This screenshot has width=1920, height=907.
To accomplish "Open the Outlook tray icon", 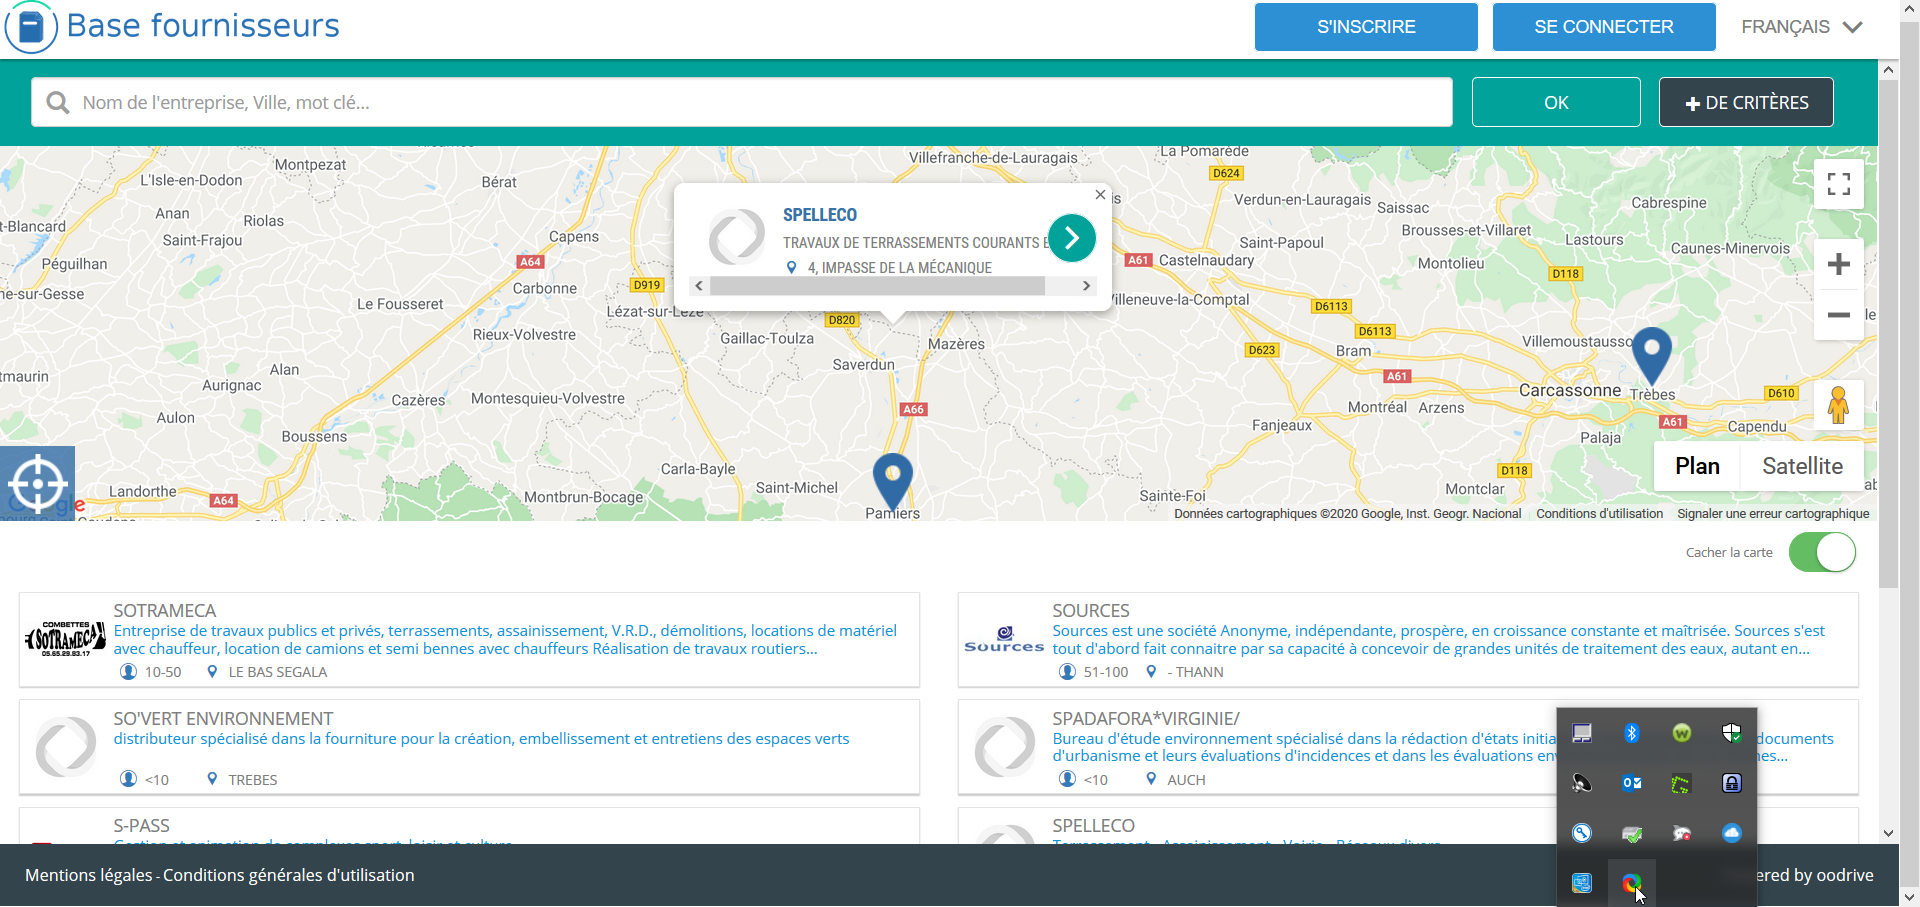I will (x=1632, y=783).
